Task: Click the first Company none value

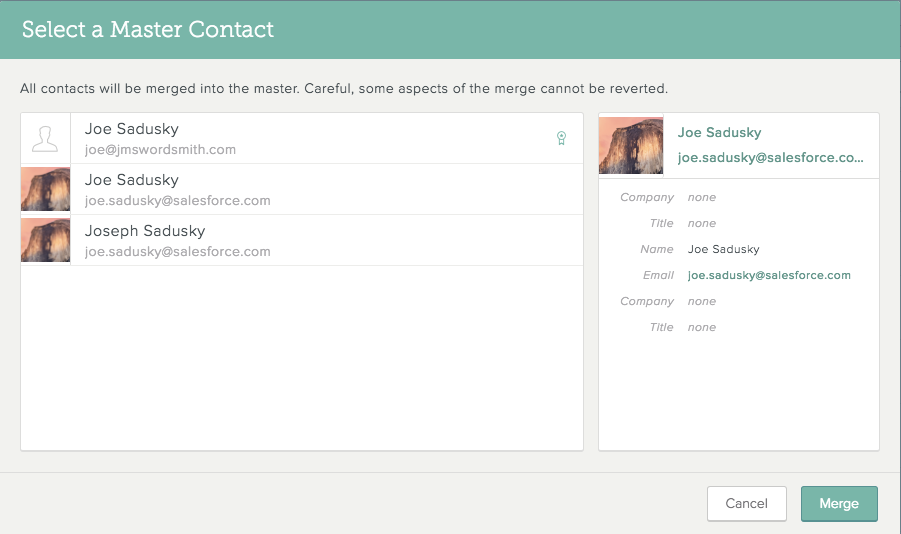Action: click(x=702, y=197)
